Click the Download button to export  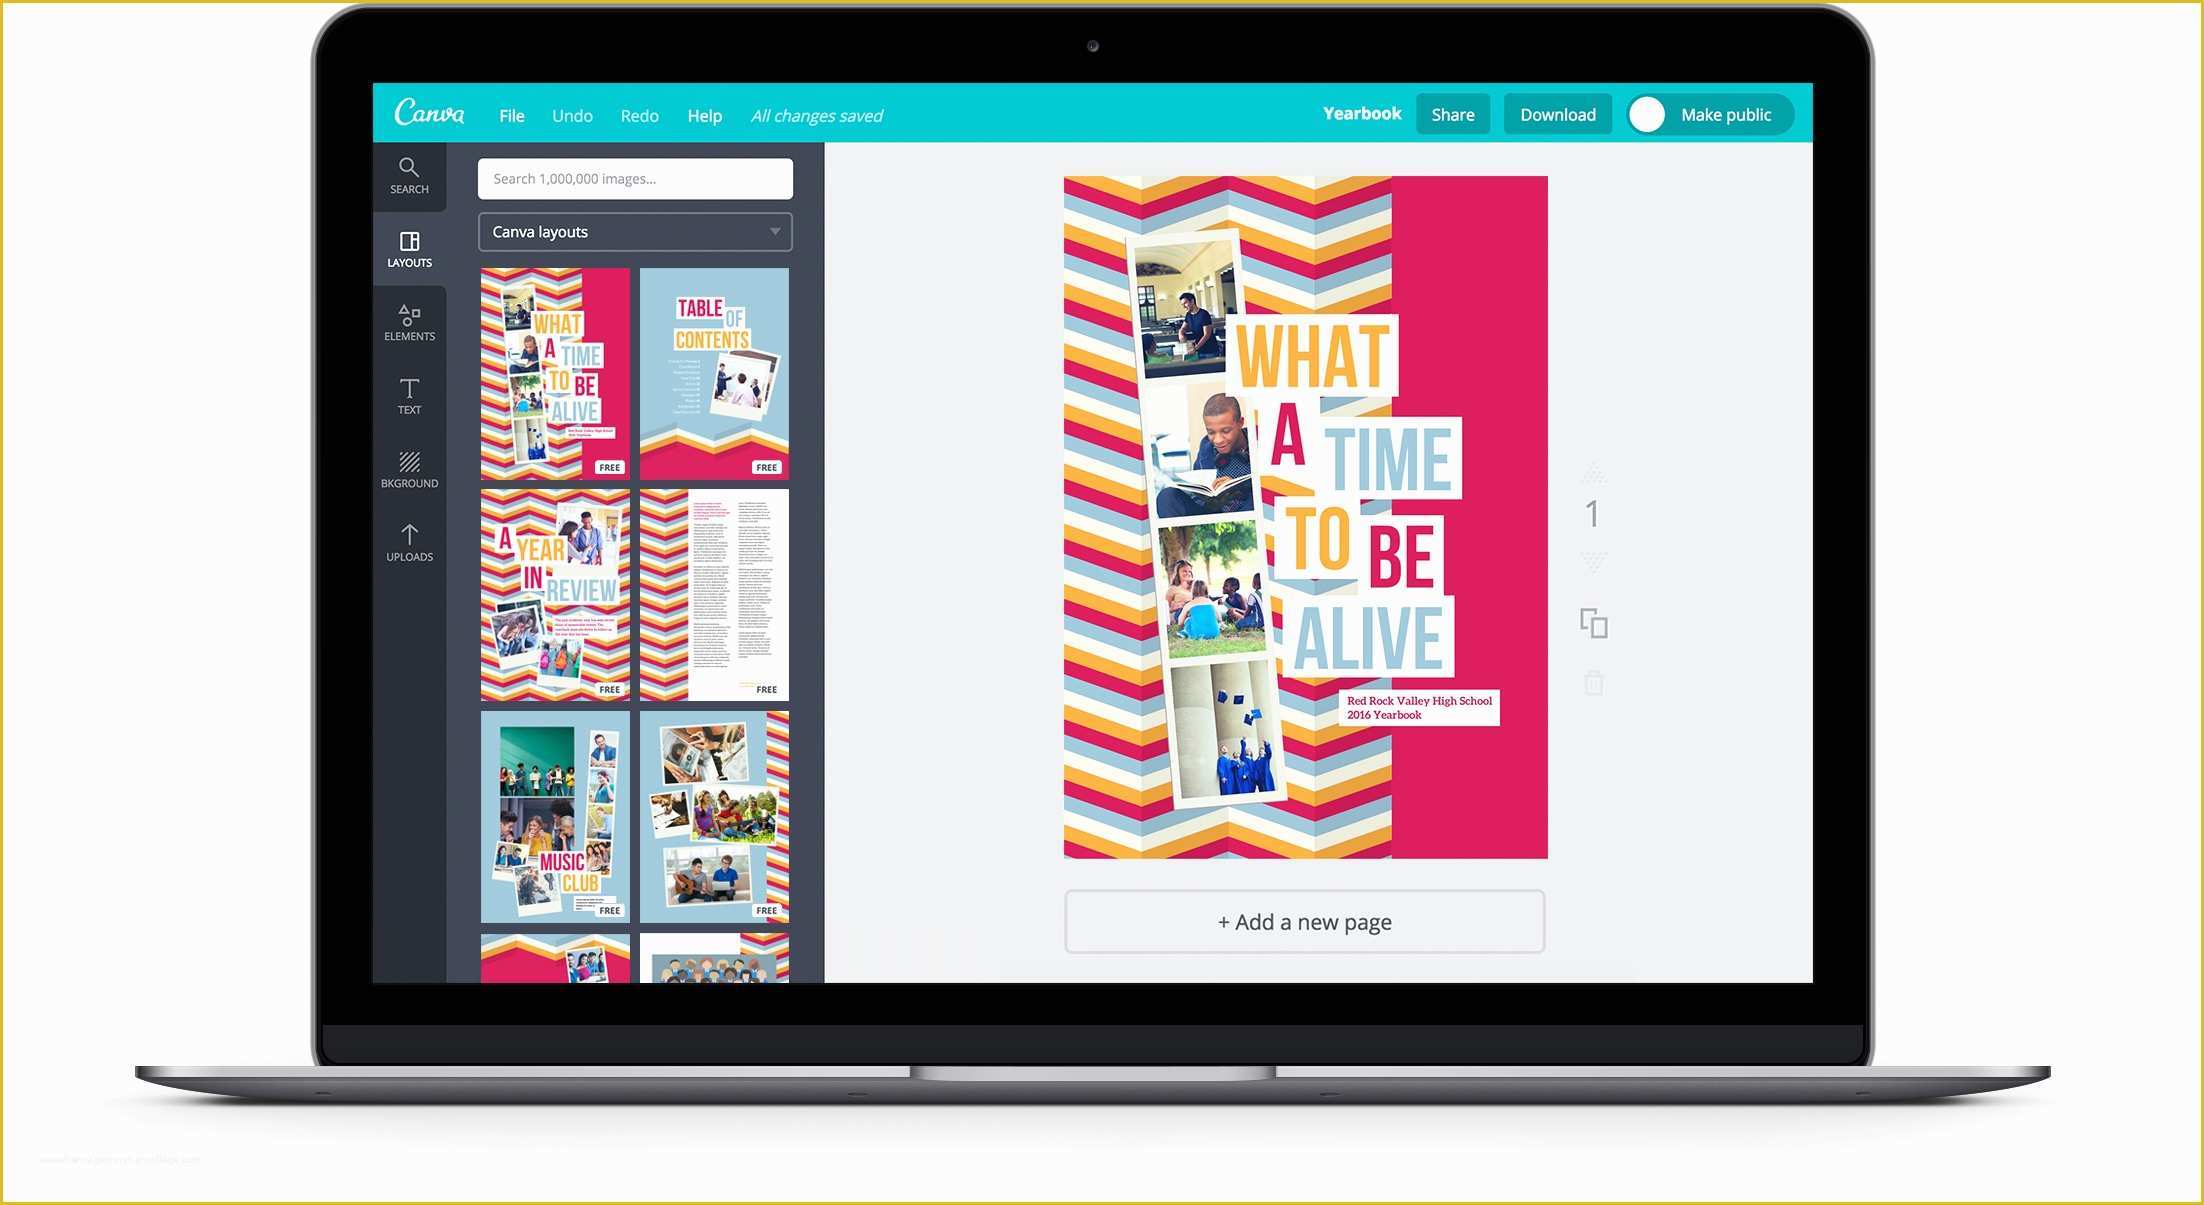pos(1559,116)
